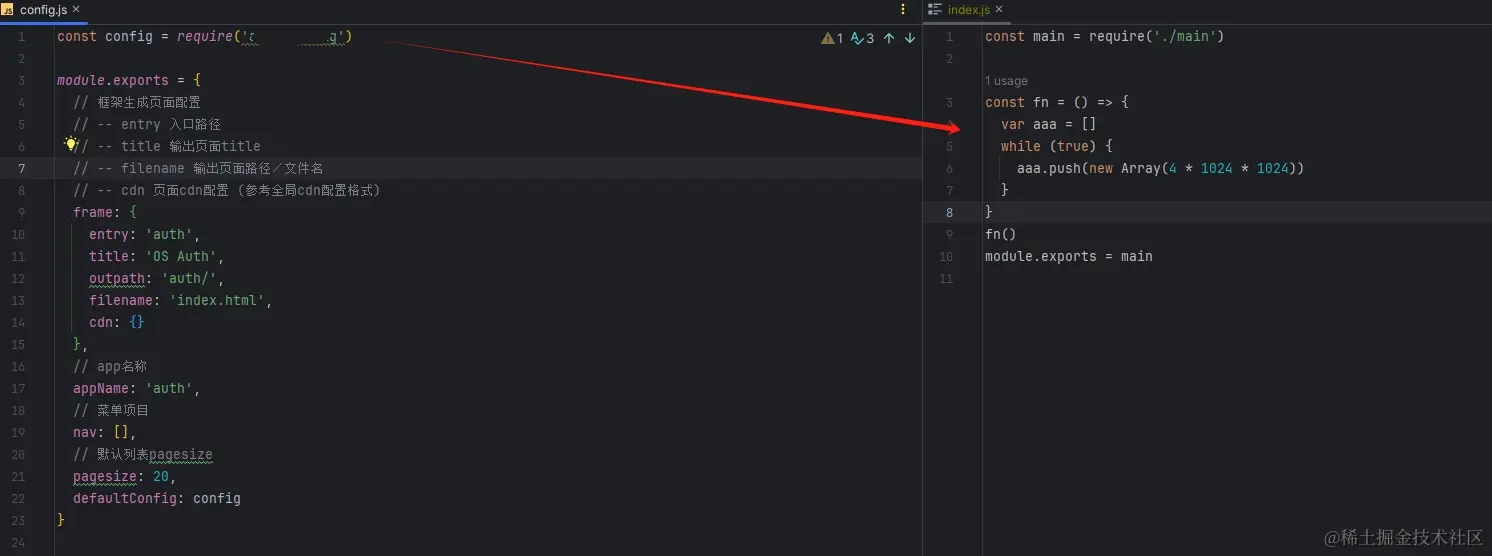Place cursor on 'const config = require' line

[205, 37]
